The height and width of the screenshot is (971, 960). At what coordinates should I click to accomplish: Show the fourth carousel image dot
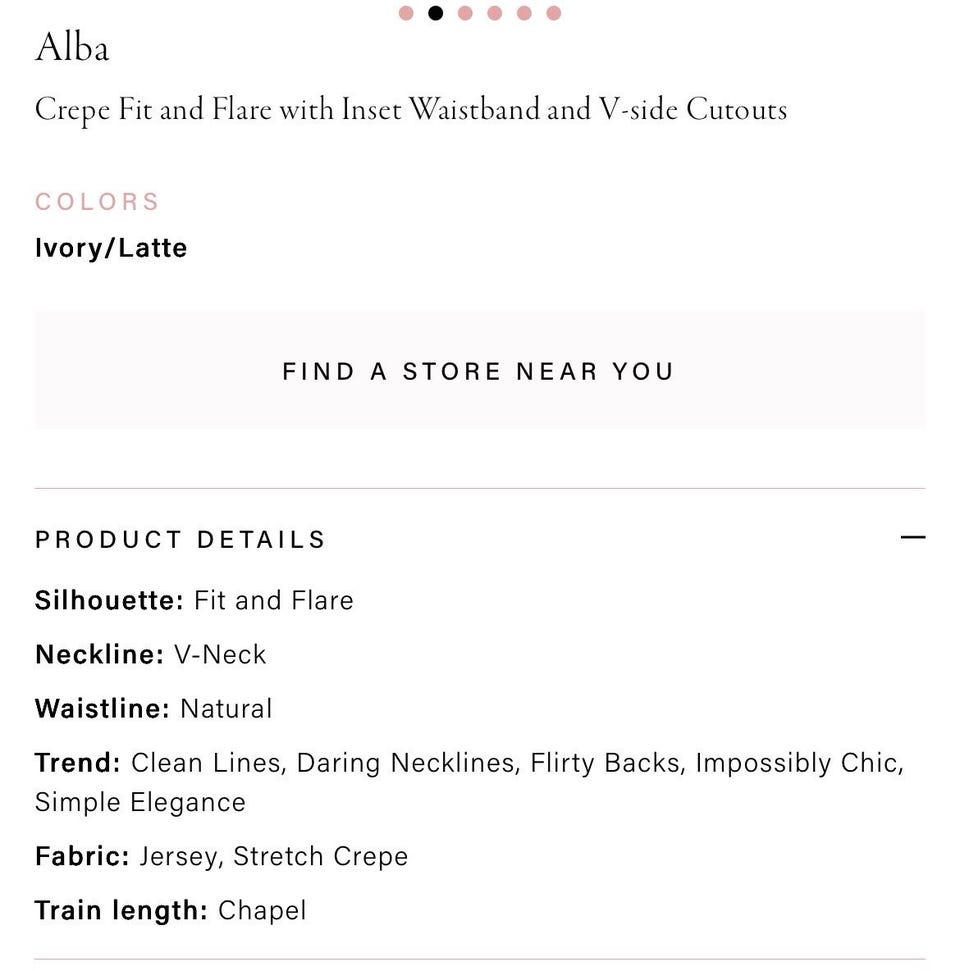point(495,13)
